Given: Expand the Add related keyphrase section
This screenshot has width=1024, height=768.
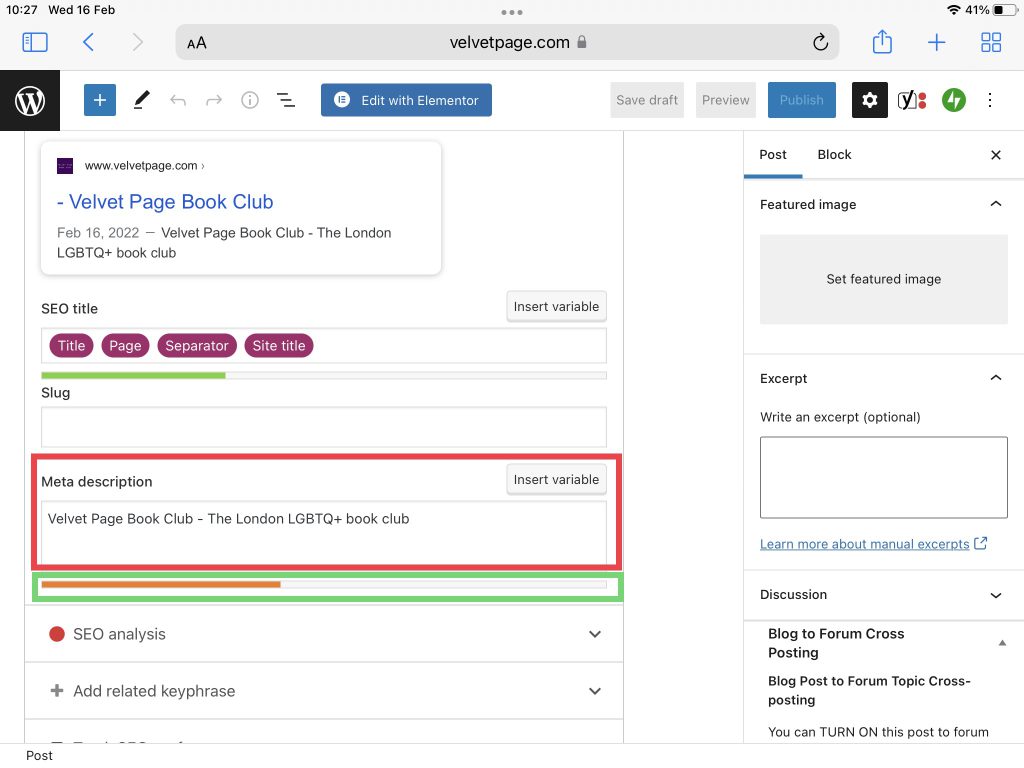Looking at the screenshot, I should (x=324, y=691).
